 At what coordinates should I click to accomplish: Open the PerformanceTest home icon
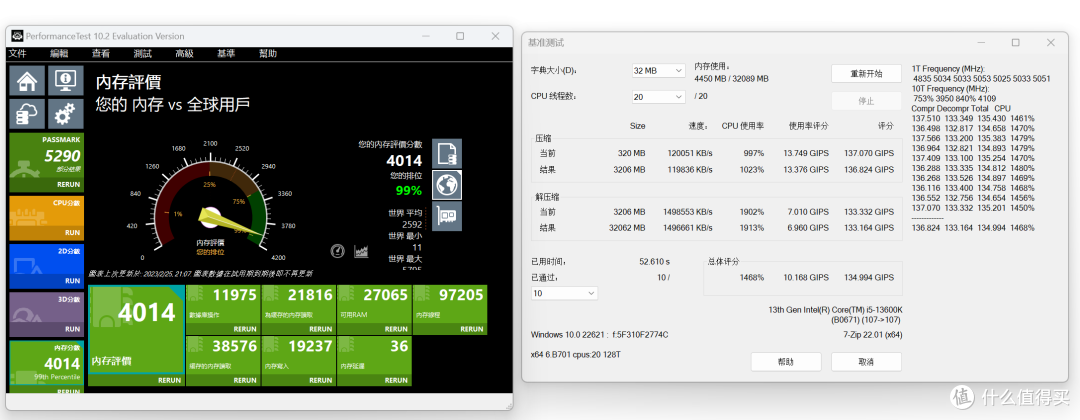(28, 81)
